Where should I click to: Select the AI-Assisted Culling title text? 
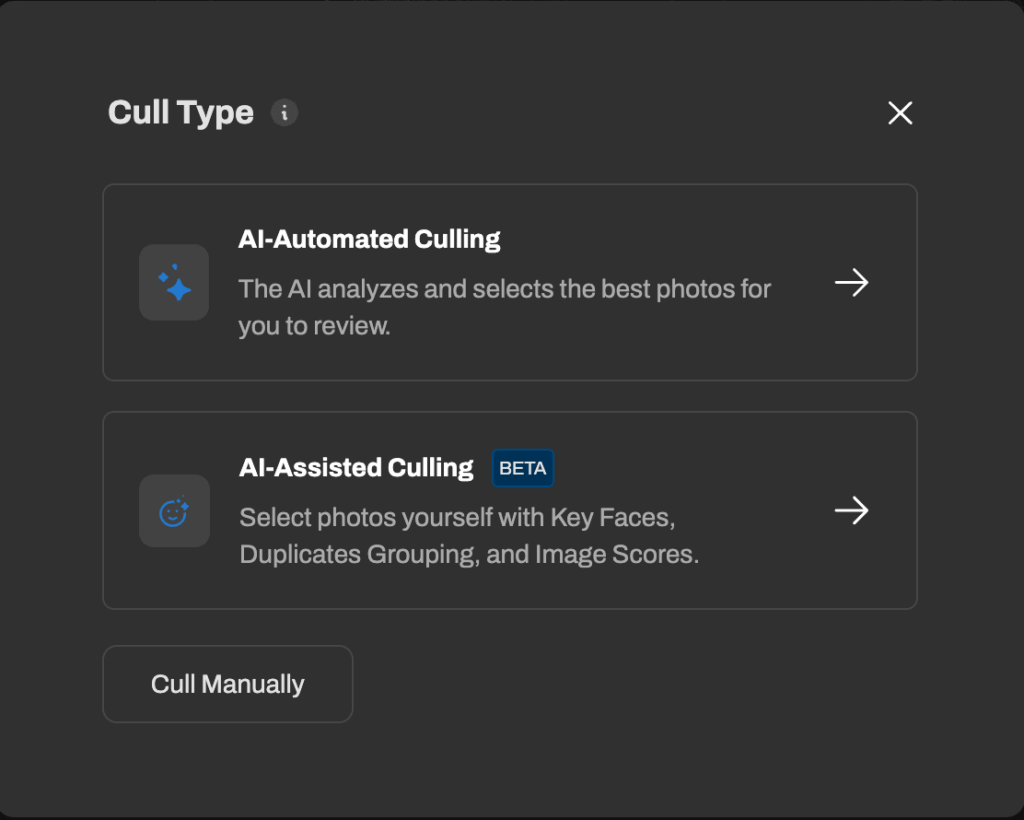point(356,467)
